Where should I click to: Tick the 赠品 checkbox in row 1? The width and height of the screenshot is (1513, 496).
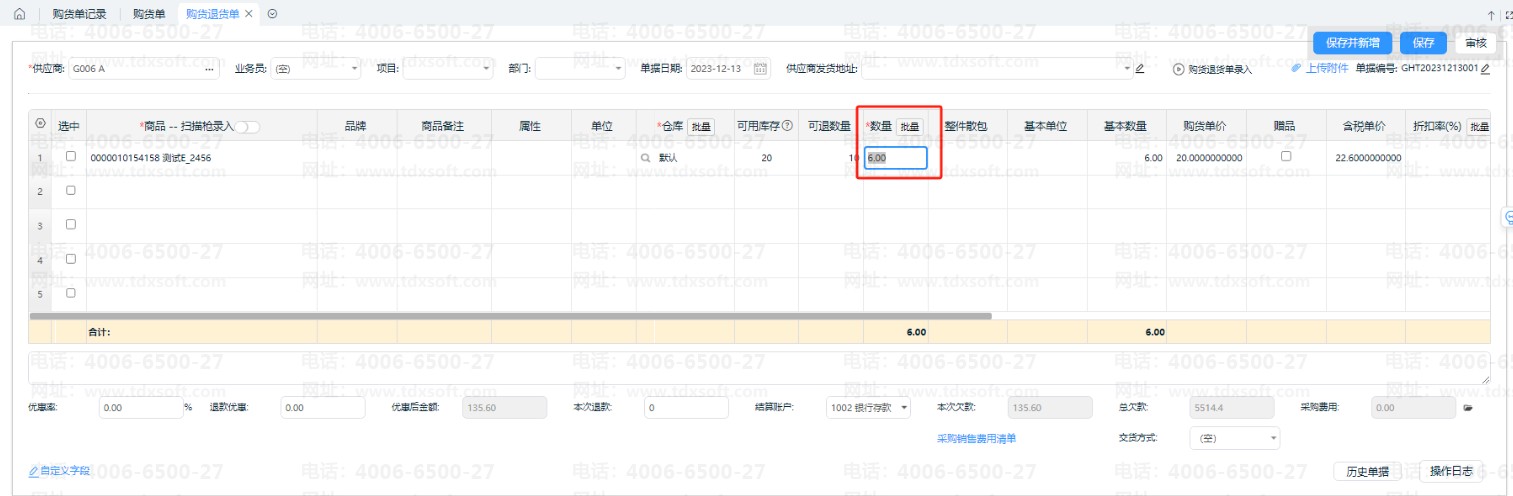click(x=1286, y=157)
